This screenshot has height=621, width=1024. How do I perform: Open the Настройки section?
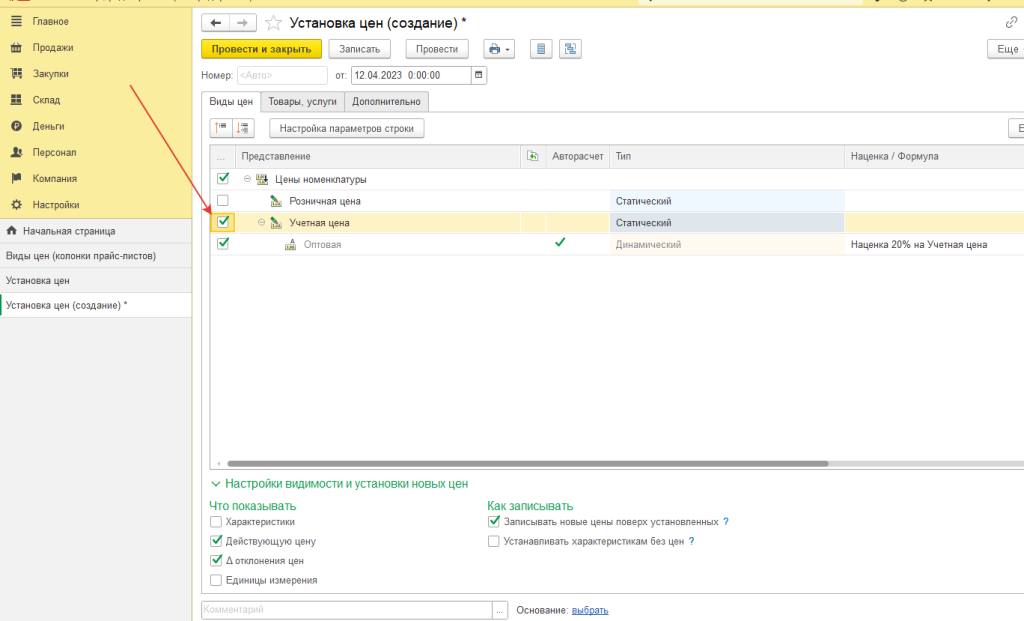56,204
